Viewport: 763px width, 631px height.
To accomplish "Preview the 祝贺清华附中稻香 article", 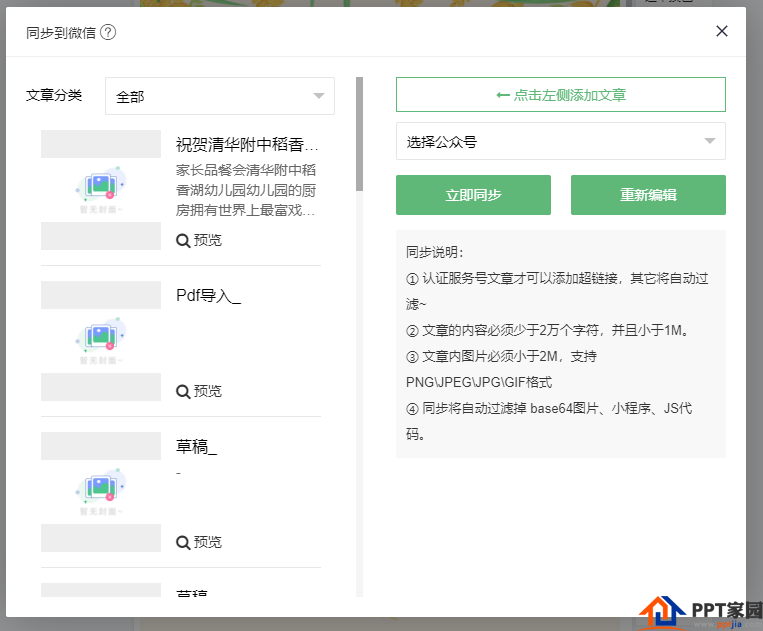I will click(199, 240).
